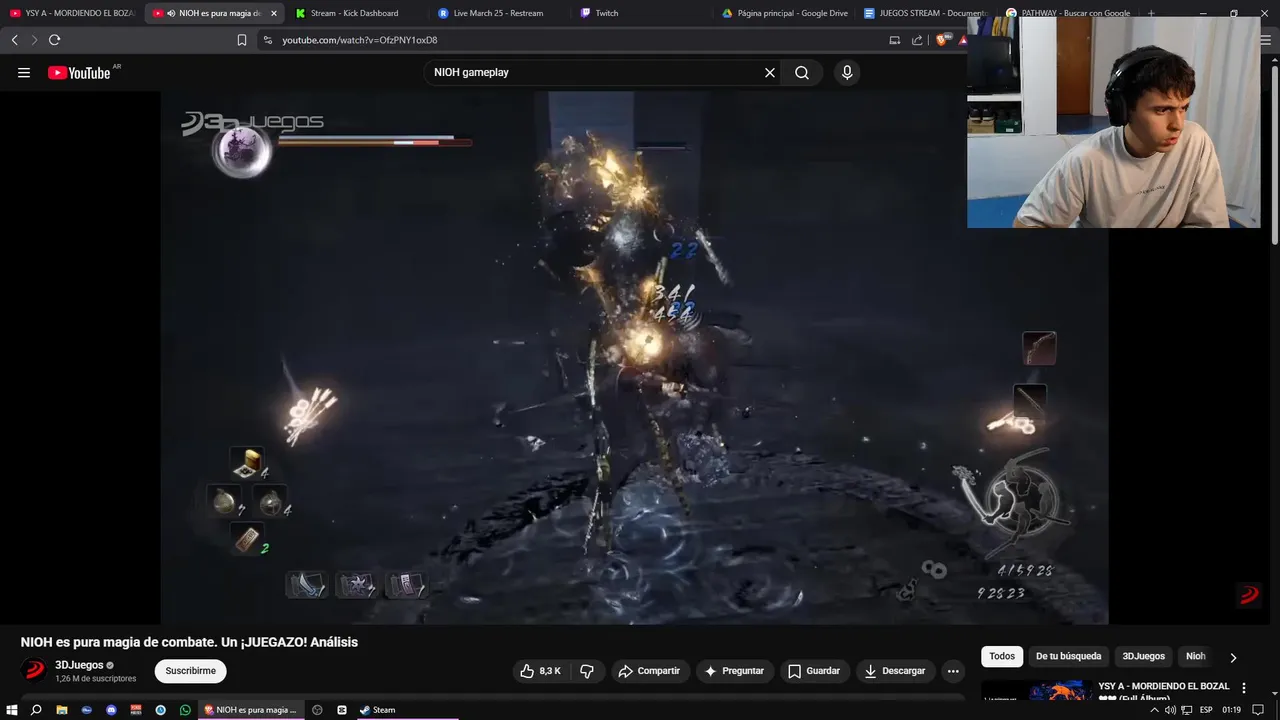Run search with magnifier button
The height and width of the screenshot is (720, 1280).
[x=802, y=72]
